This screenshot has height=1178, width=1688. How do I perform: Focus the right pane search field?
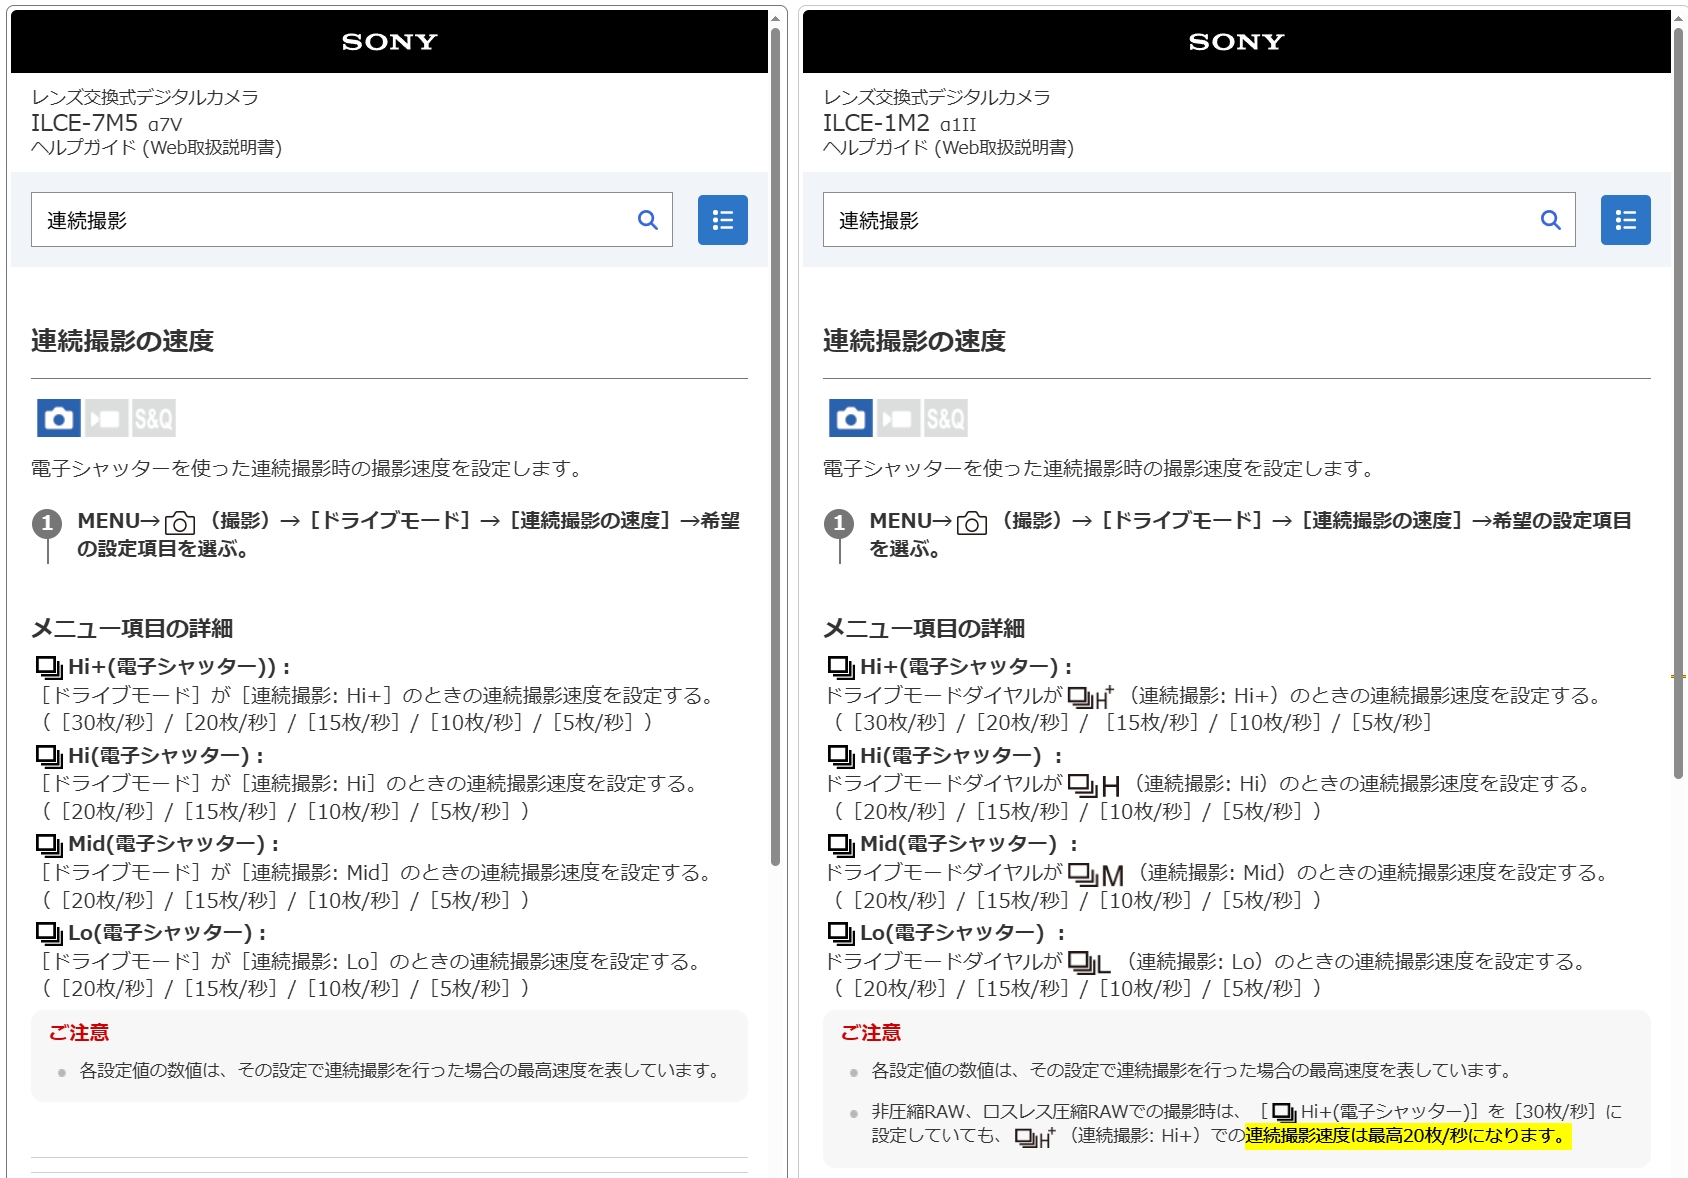coord(1180,220)
